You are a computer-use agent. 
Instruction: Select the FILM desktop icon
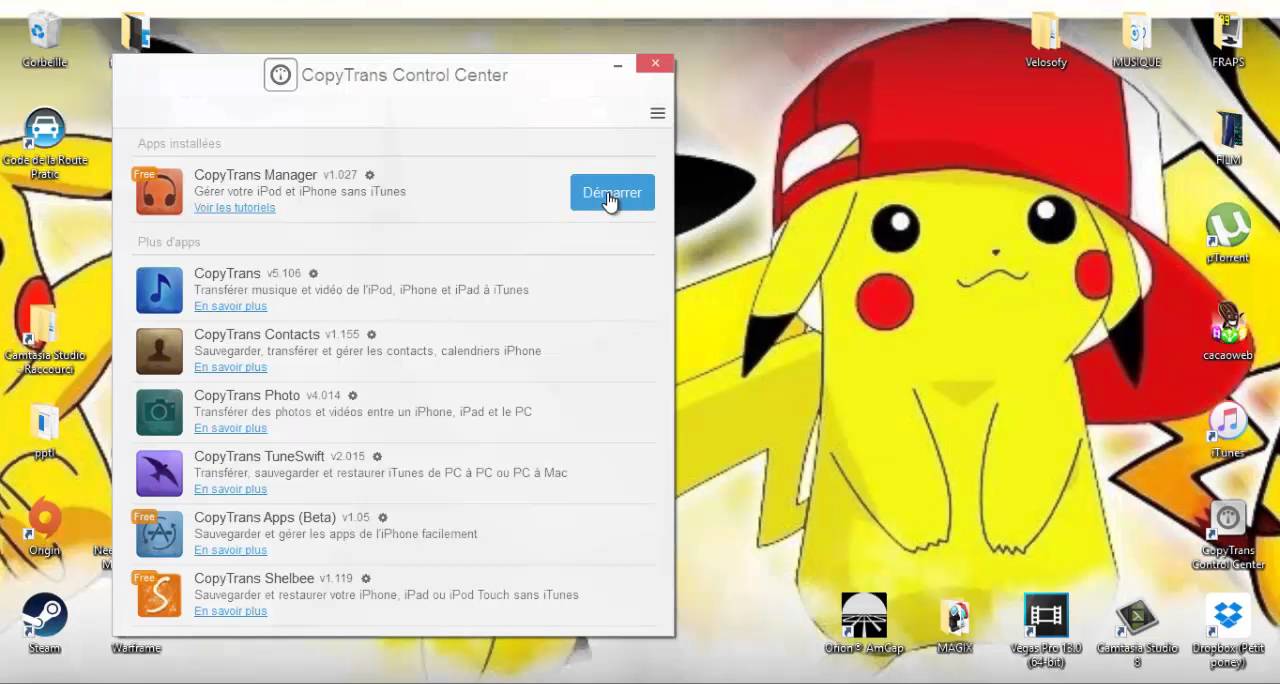pyautogui.click(x=1228, y=138)
